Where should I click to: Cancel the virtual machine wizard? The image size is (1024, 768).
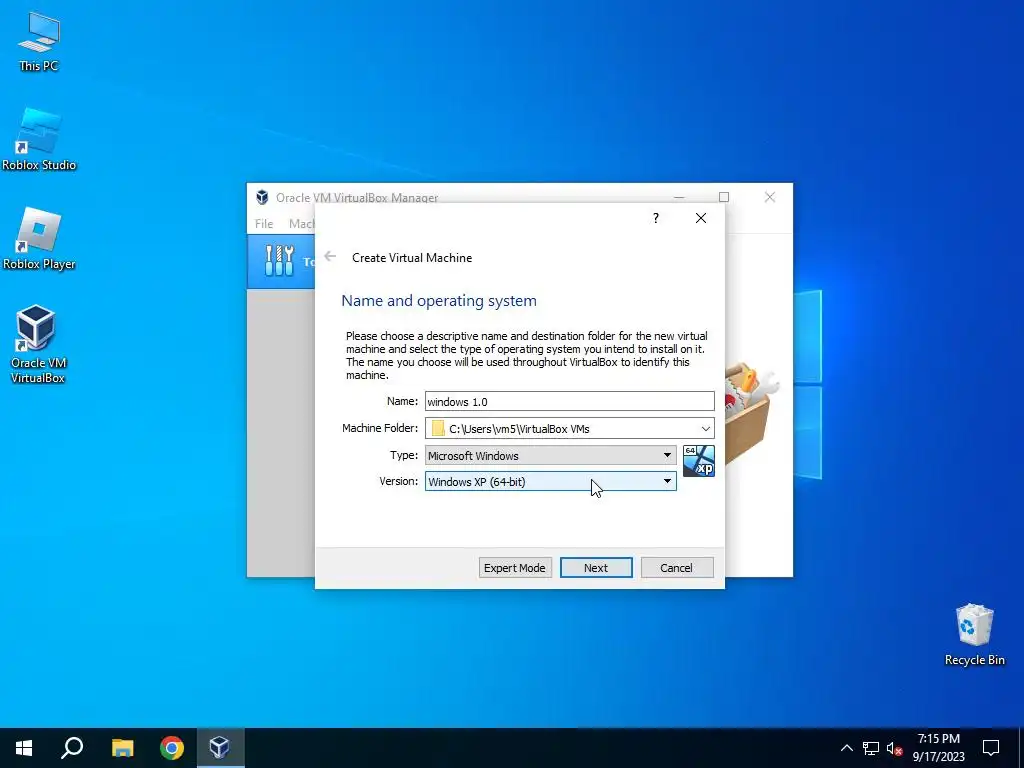click(x=677, y=568)
